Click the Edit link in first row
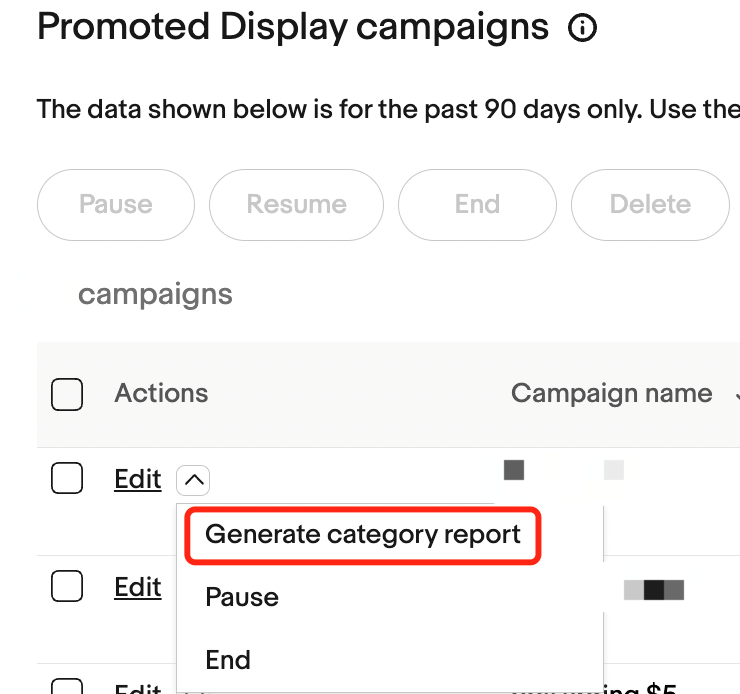Screen dimensions: 740x694 (138, 480)
